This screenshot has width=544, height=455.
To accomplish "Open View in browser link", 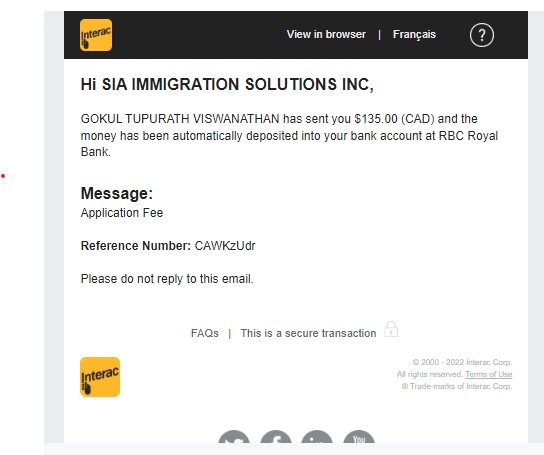I will click(326, 34).
